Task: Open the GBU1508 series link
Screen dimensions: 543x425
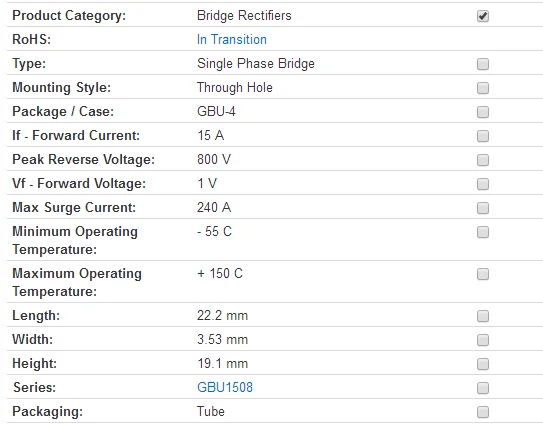Action: [225, 387]
